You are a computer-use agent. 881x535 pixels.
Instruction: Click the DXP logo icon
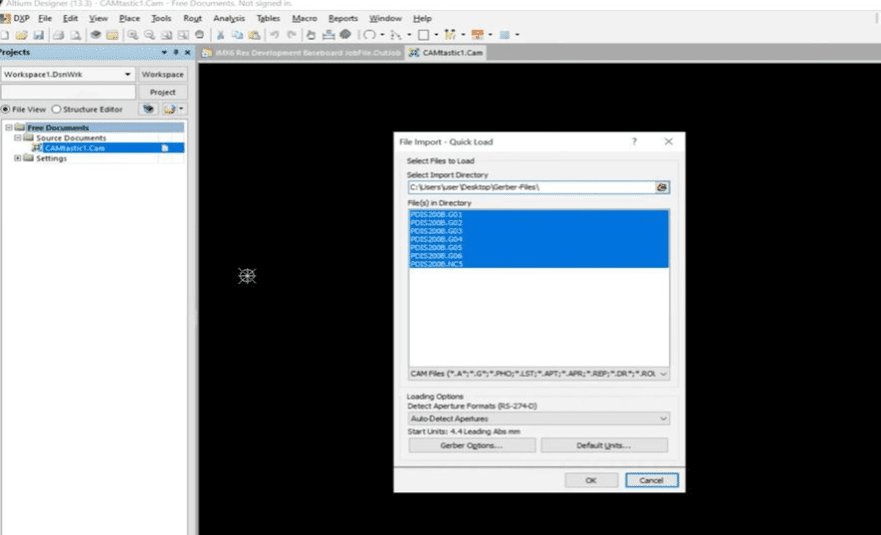pyautogui.click(x=5, y=19)
